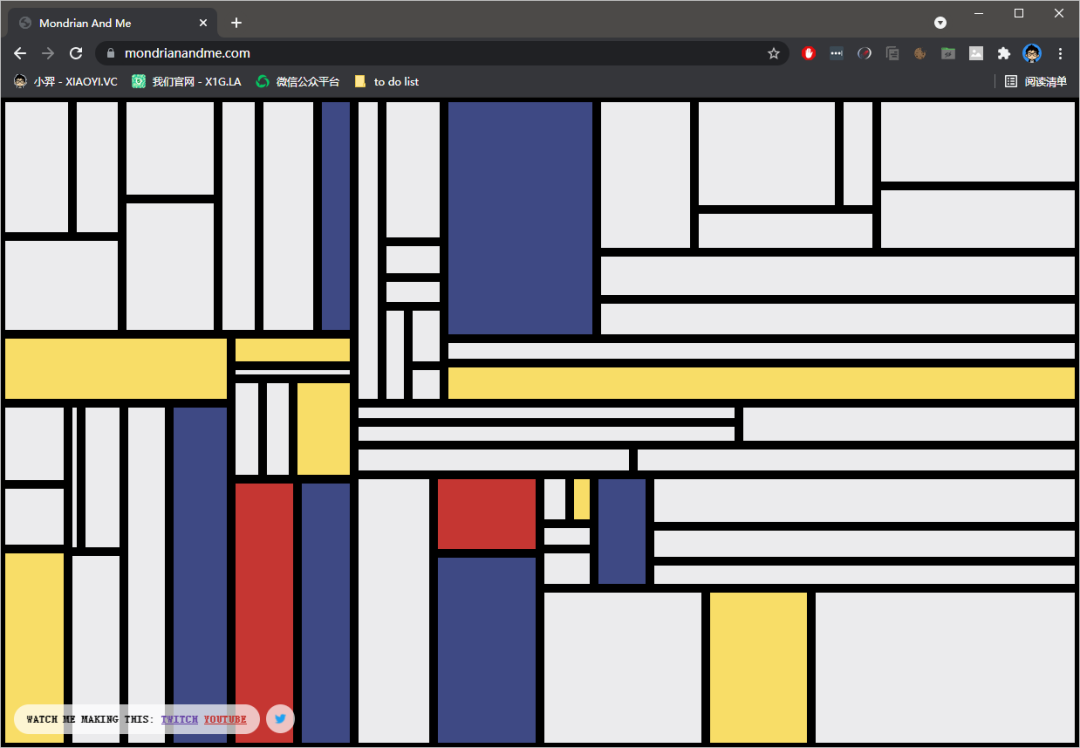The width and height of the screenshot is (1080, 748).
Task: Reload the page
Action: [76, 54]
